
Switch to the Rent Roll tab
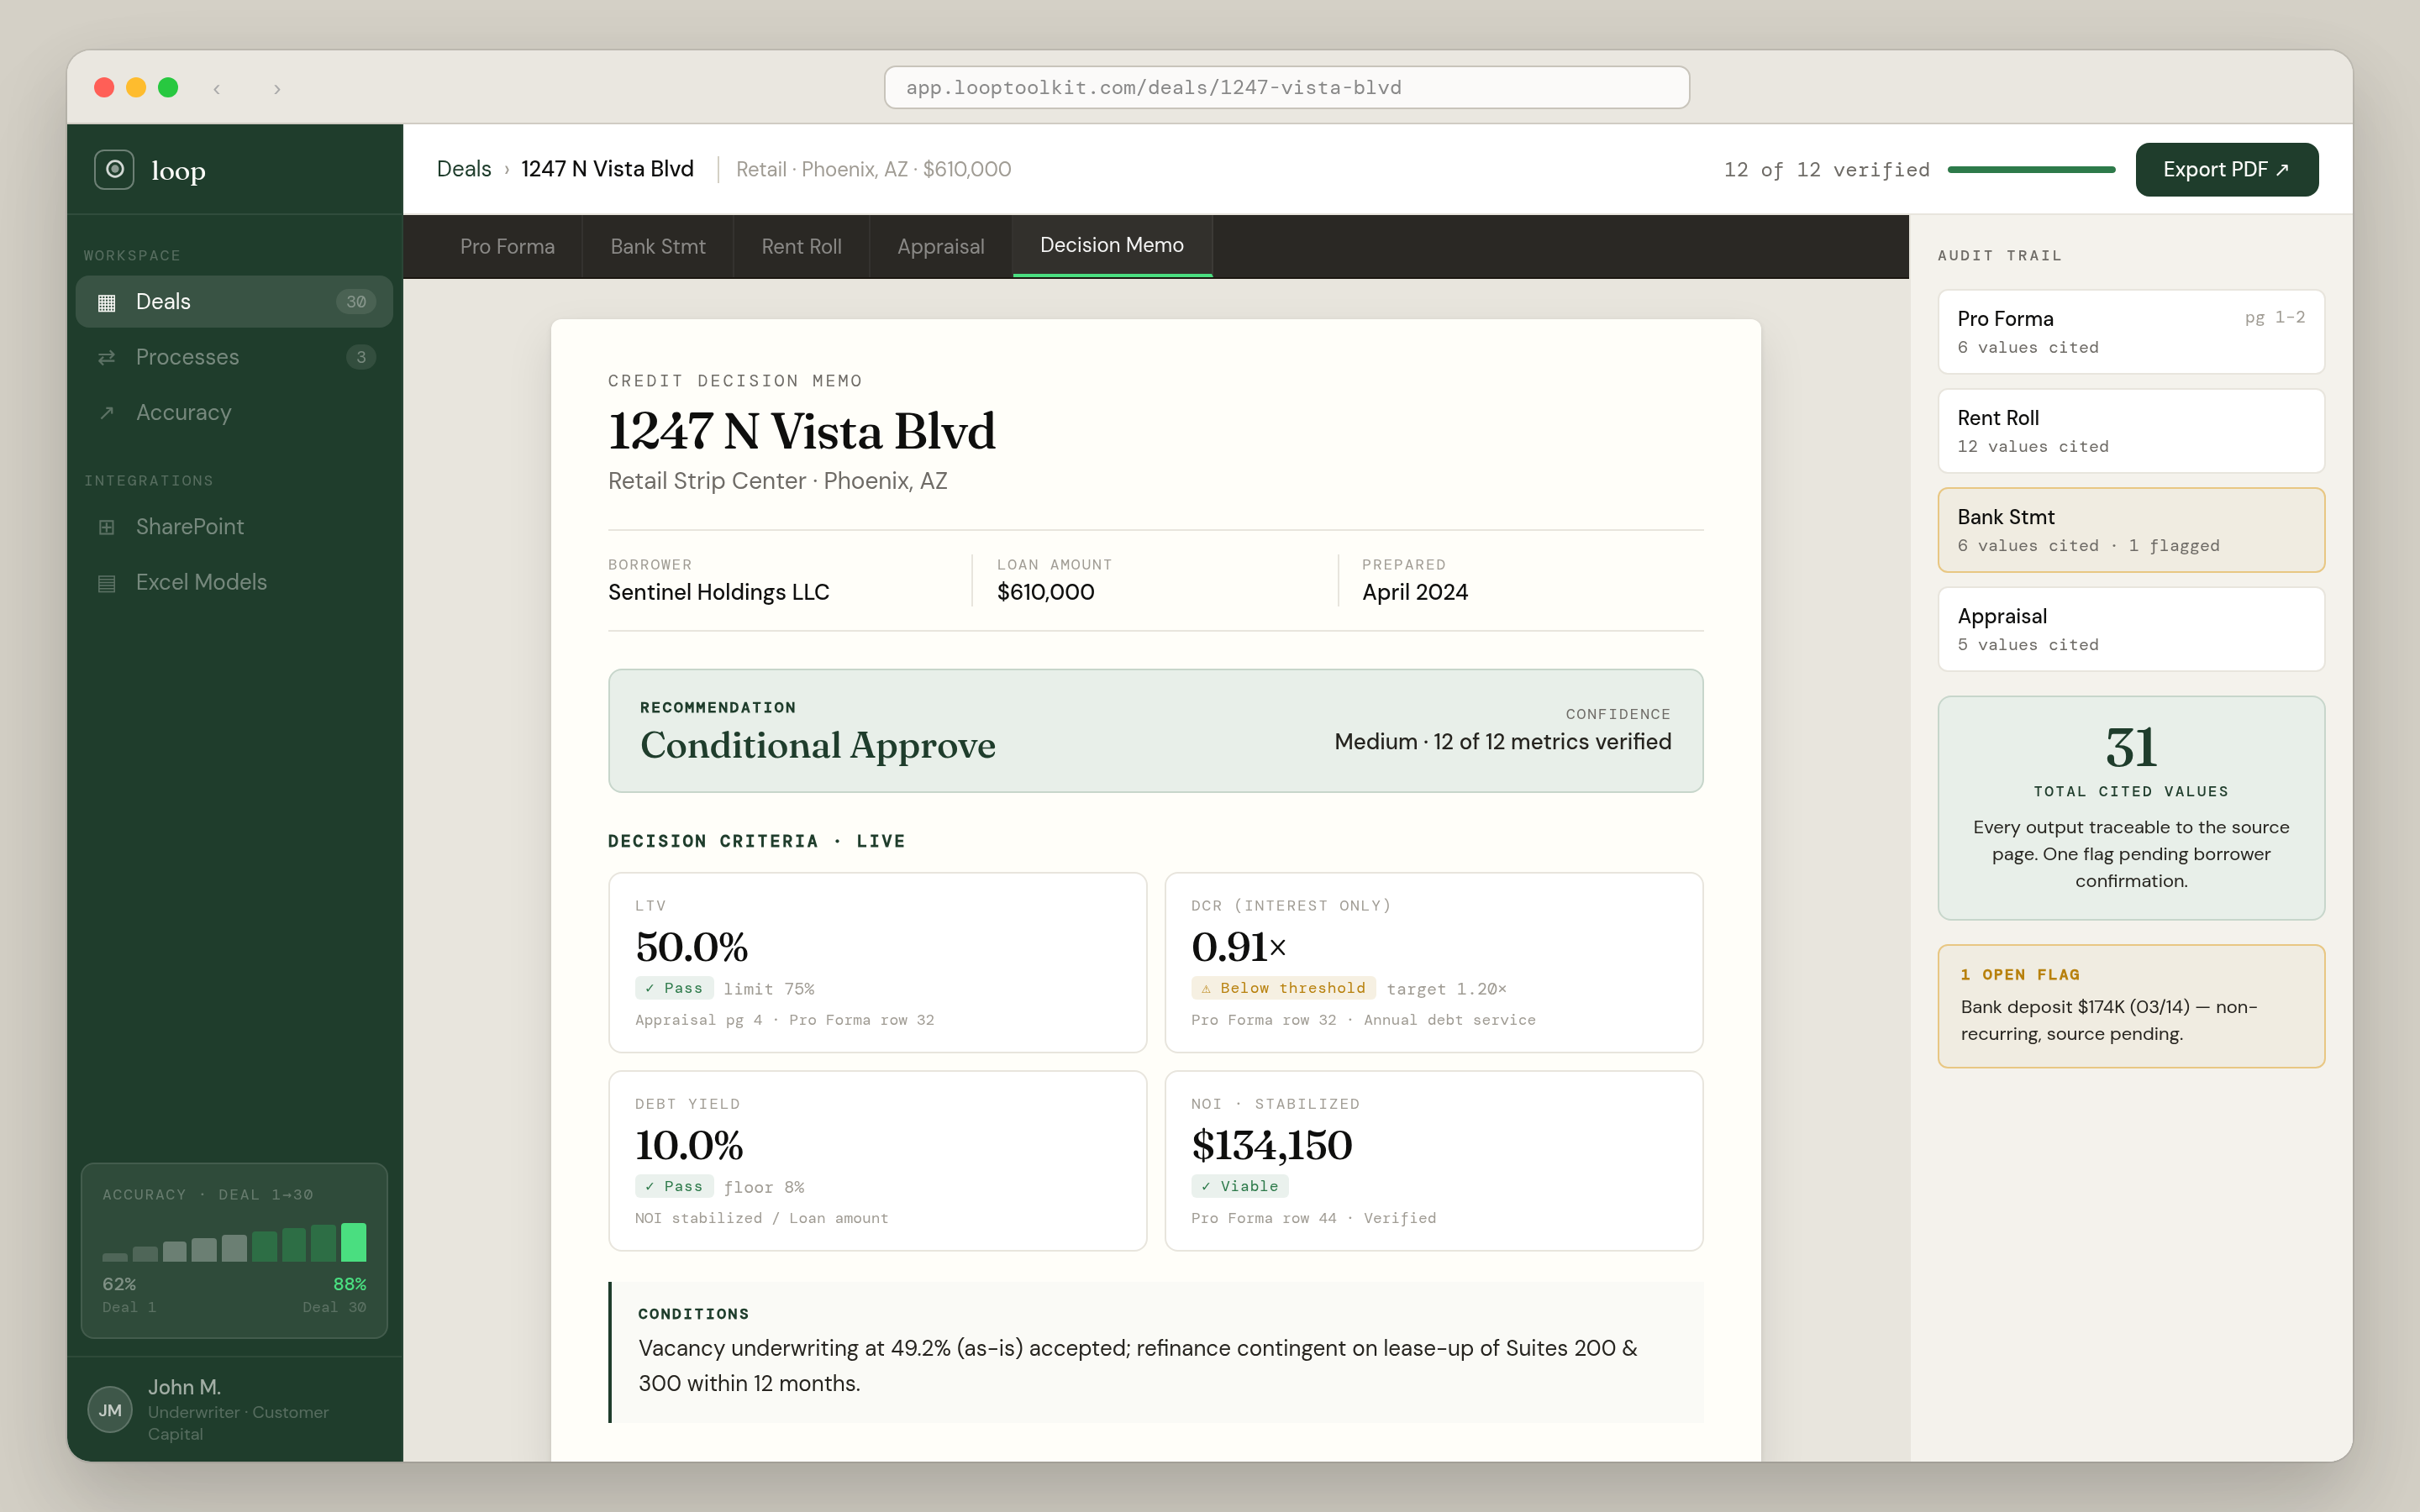(801, 246)
